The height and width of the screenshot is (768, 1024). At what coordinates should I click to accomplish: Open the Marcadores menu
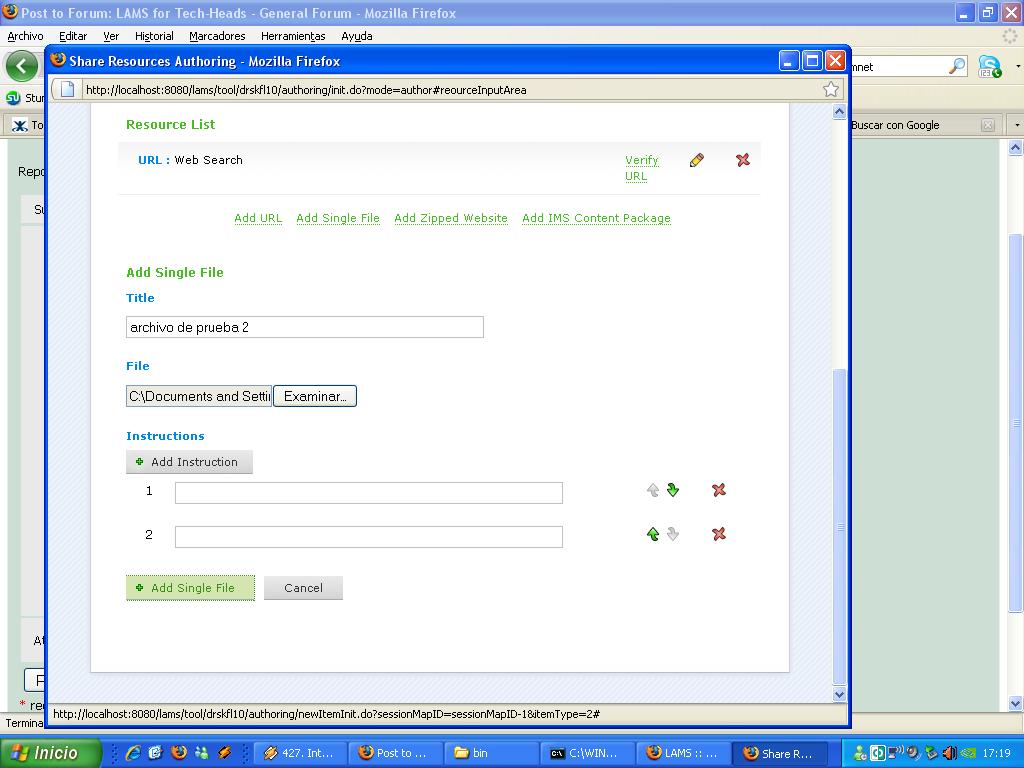217,36
